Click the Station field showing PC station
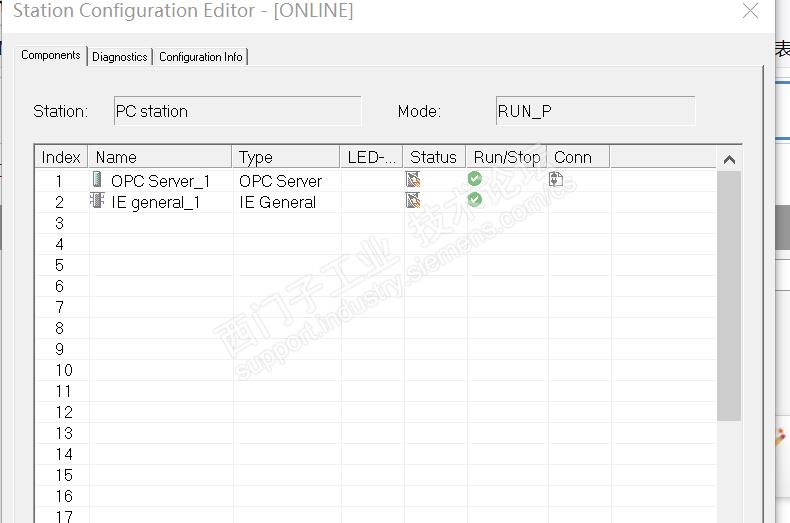This screenshot has width=790, height=523. point(237,111)
